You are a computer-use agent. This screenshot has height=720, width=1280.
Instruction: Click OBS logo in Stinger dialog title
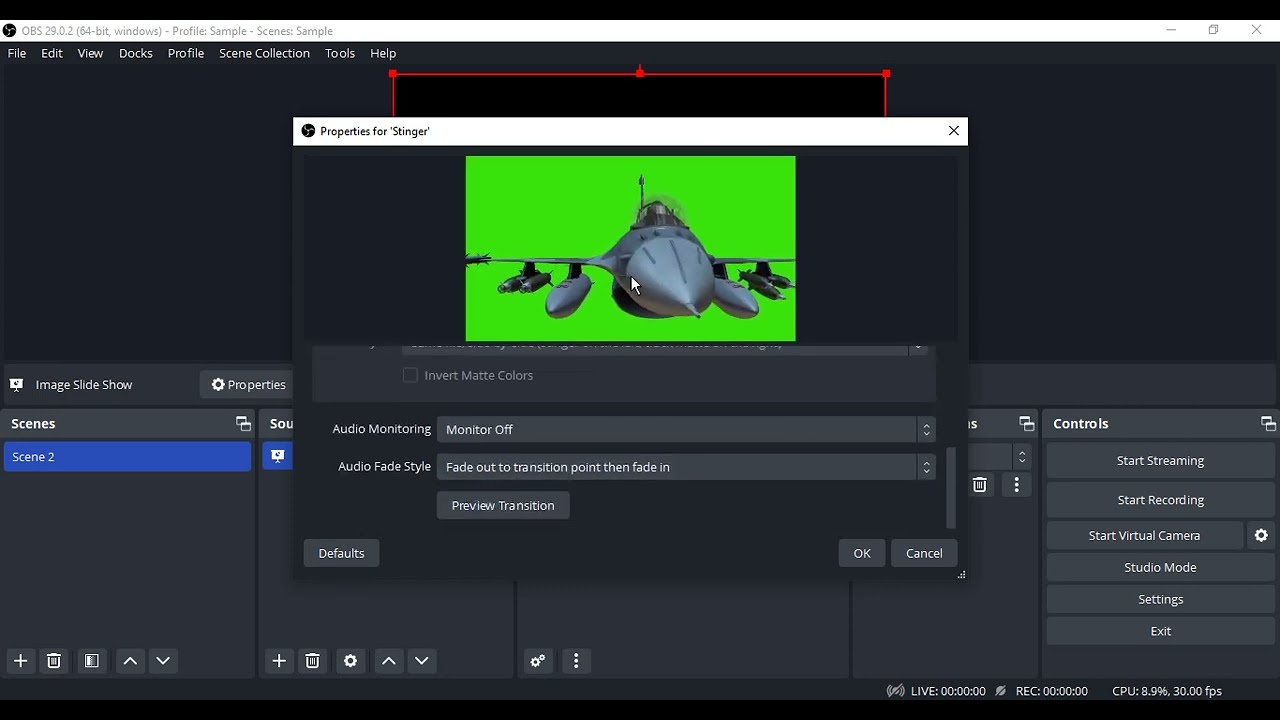pyautogui.click(x=308, y=131)
